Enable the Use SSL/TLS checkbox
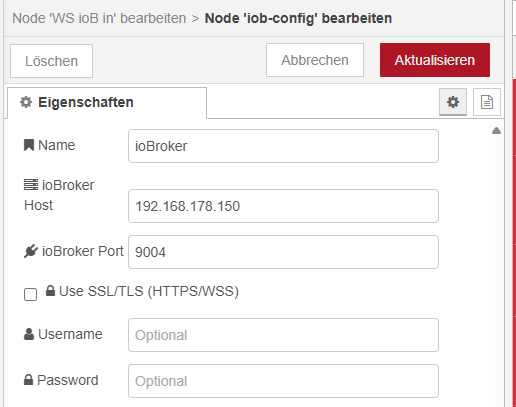The width and height of the screenshot is (516, 407). [x=30, y=294]
